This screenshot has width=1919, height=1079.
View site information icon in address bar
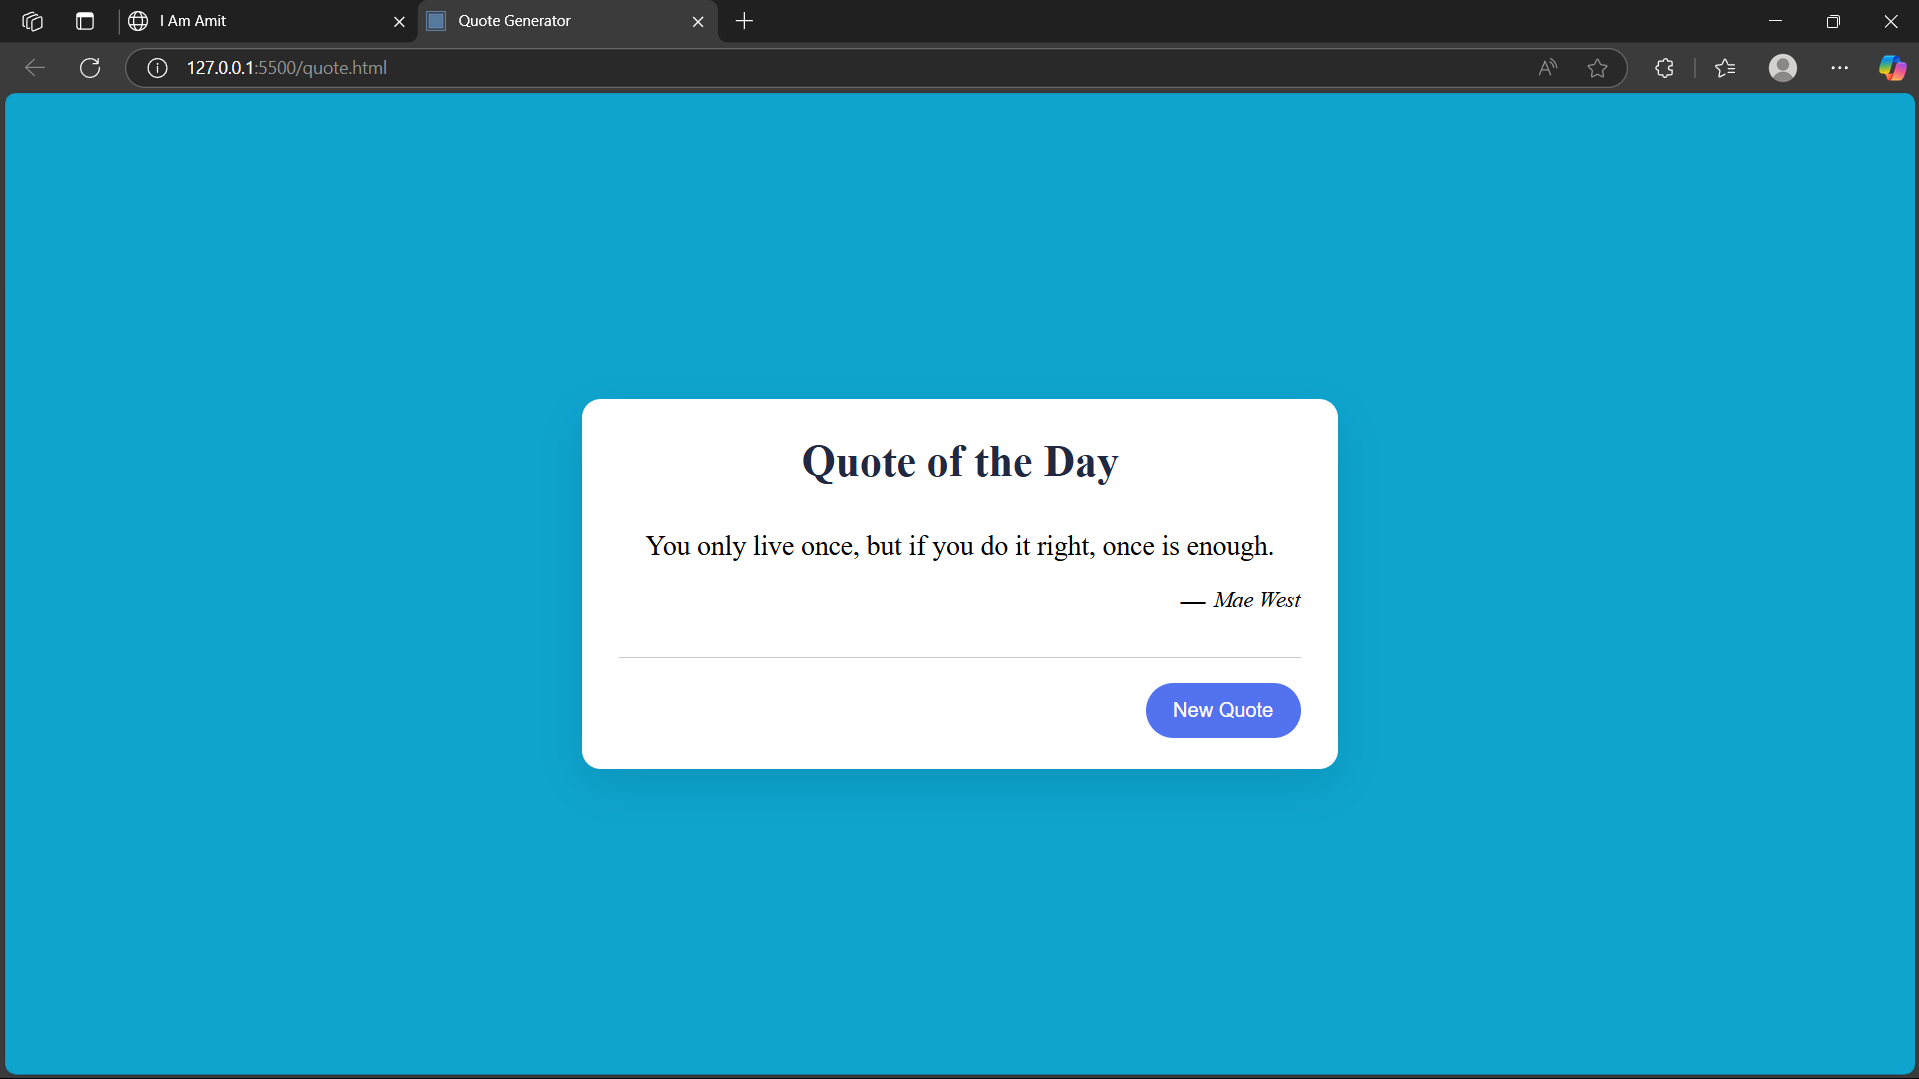click(x=157, y=68)
